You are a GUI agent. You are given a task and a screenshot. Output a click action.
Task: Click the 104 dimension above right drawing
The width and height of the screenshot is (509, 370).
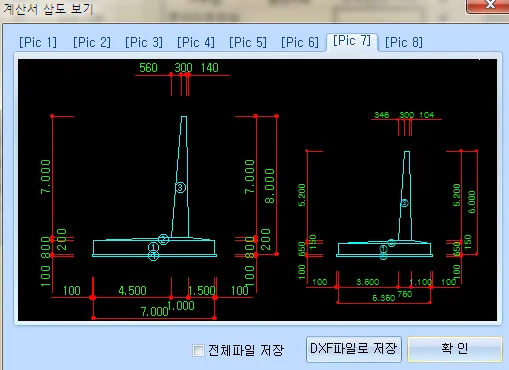(427, 115)
